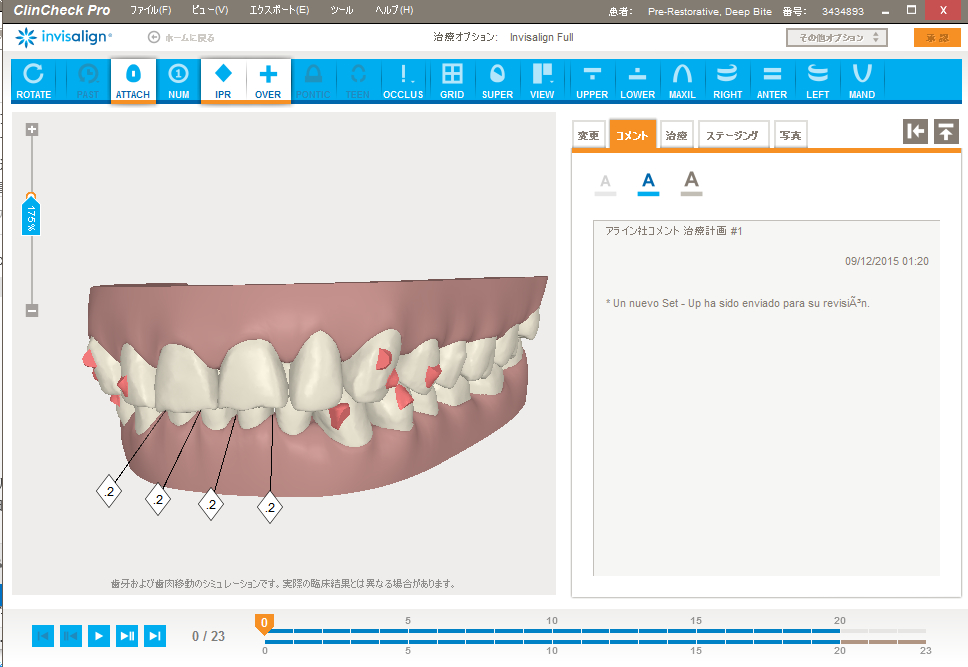Open the その他オプション dropdown
Viewport: 968px width, 667px height.
pyautogui.click(x=836, y=38)
